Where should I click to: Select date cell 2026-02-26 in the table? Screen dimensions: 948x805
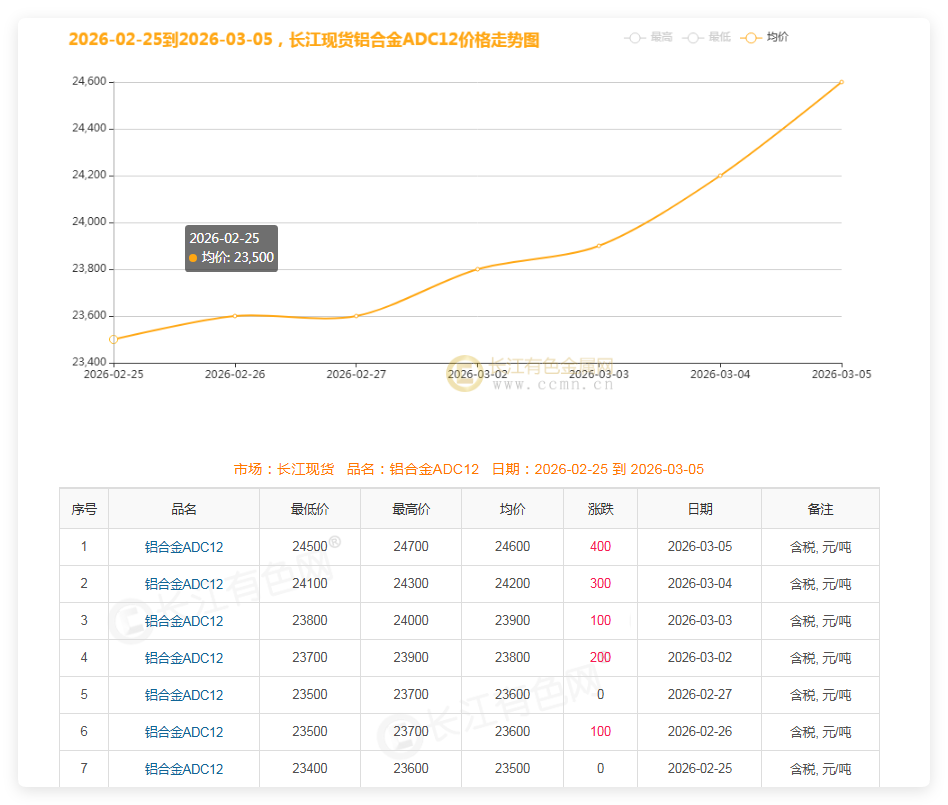[700, 731]
